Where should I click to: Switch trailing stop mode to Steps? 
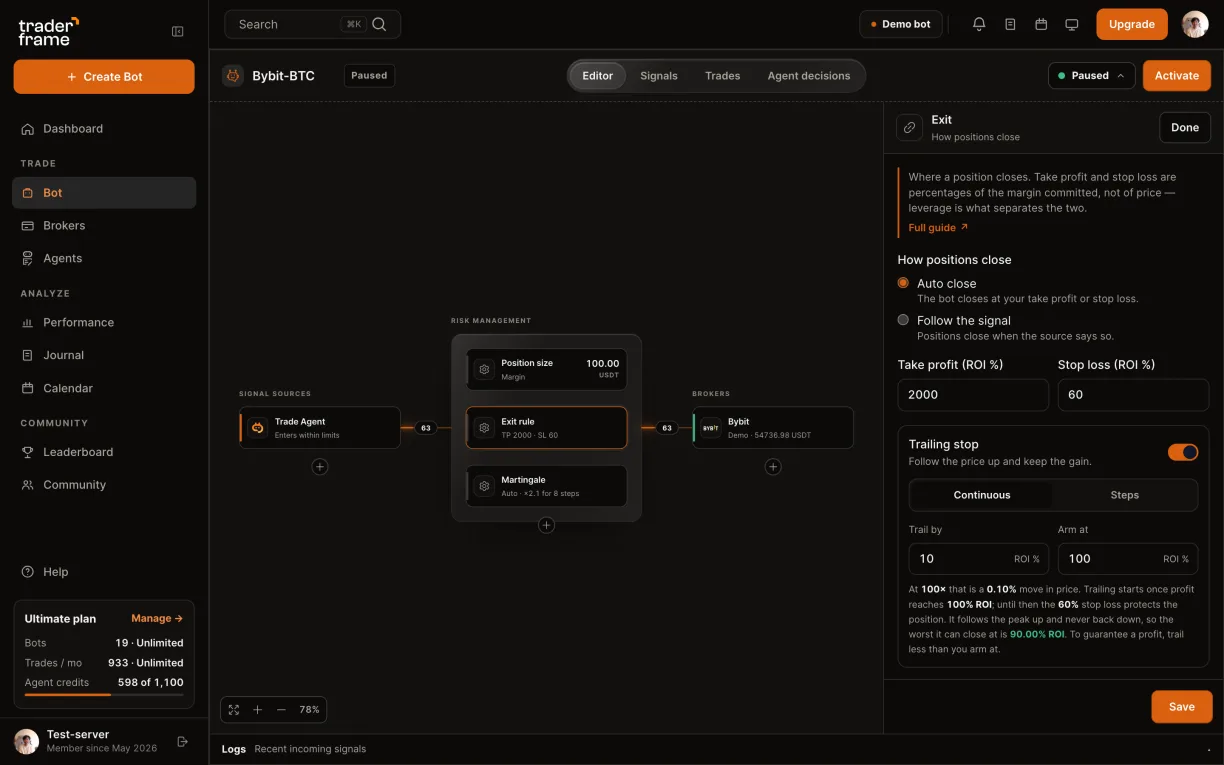pyautogui.click(x=1124, y=495)
